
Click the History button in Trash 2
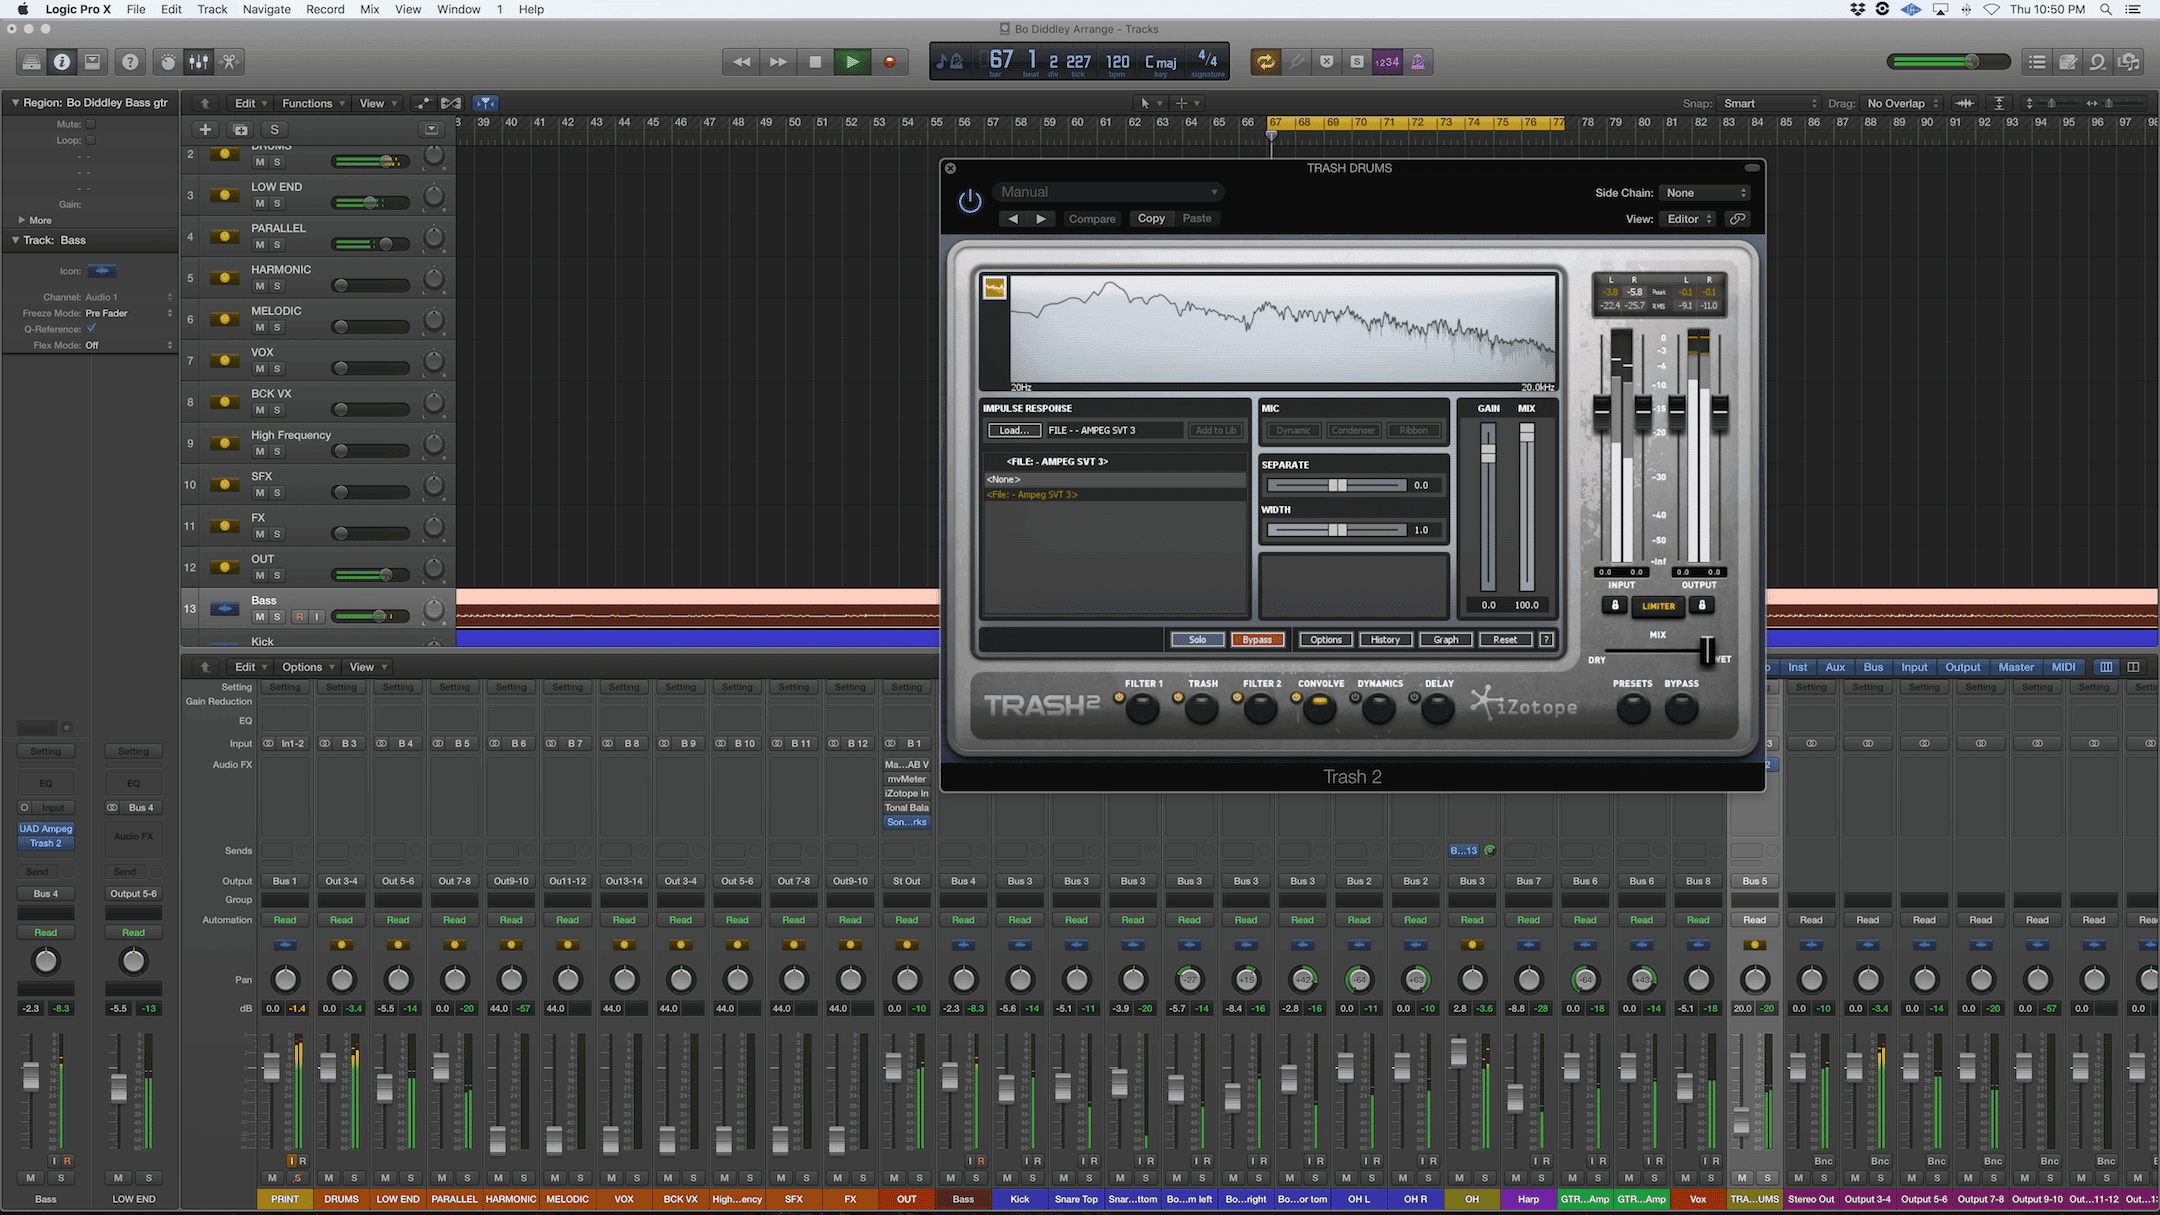(1385, 640)
